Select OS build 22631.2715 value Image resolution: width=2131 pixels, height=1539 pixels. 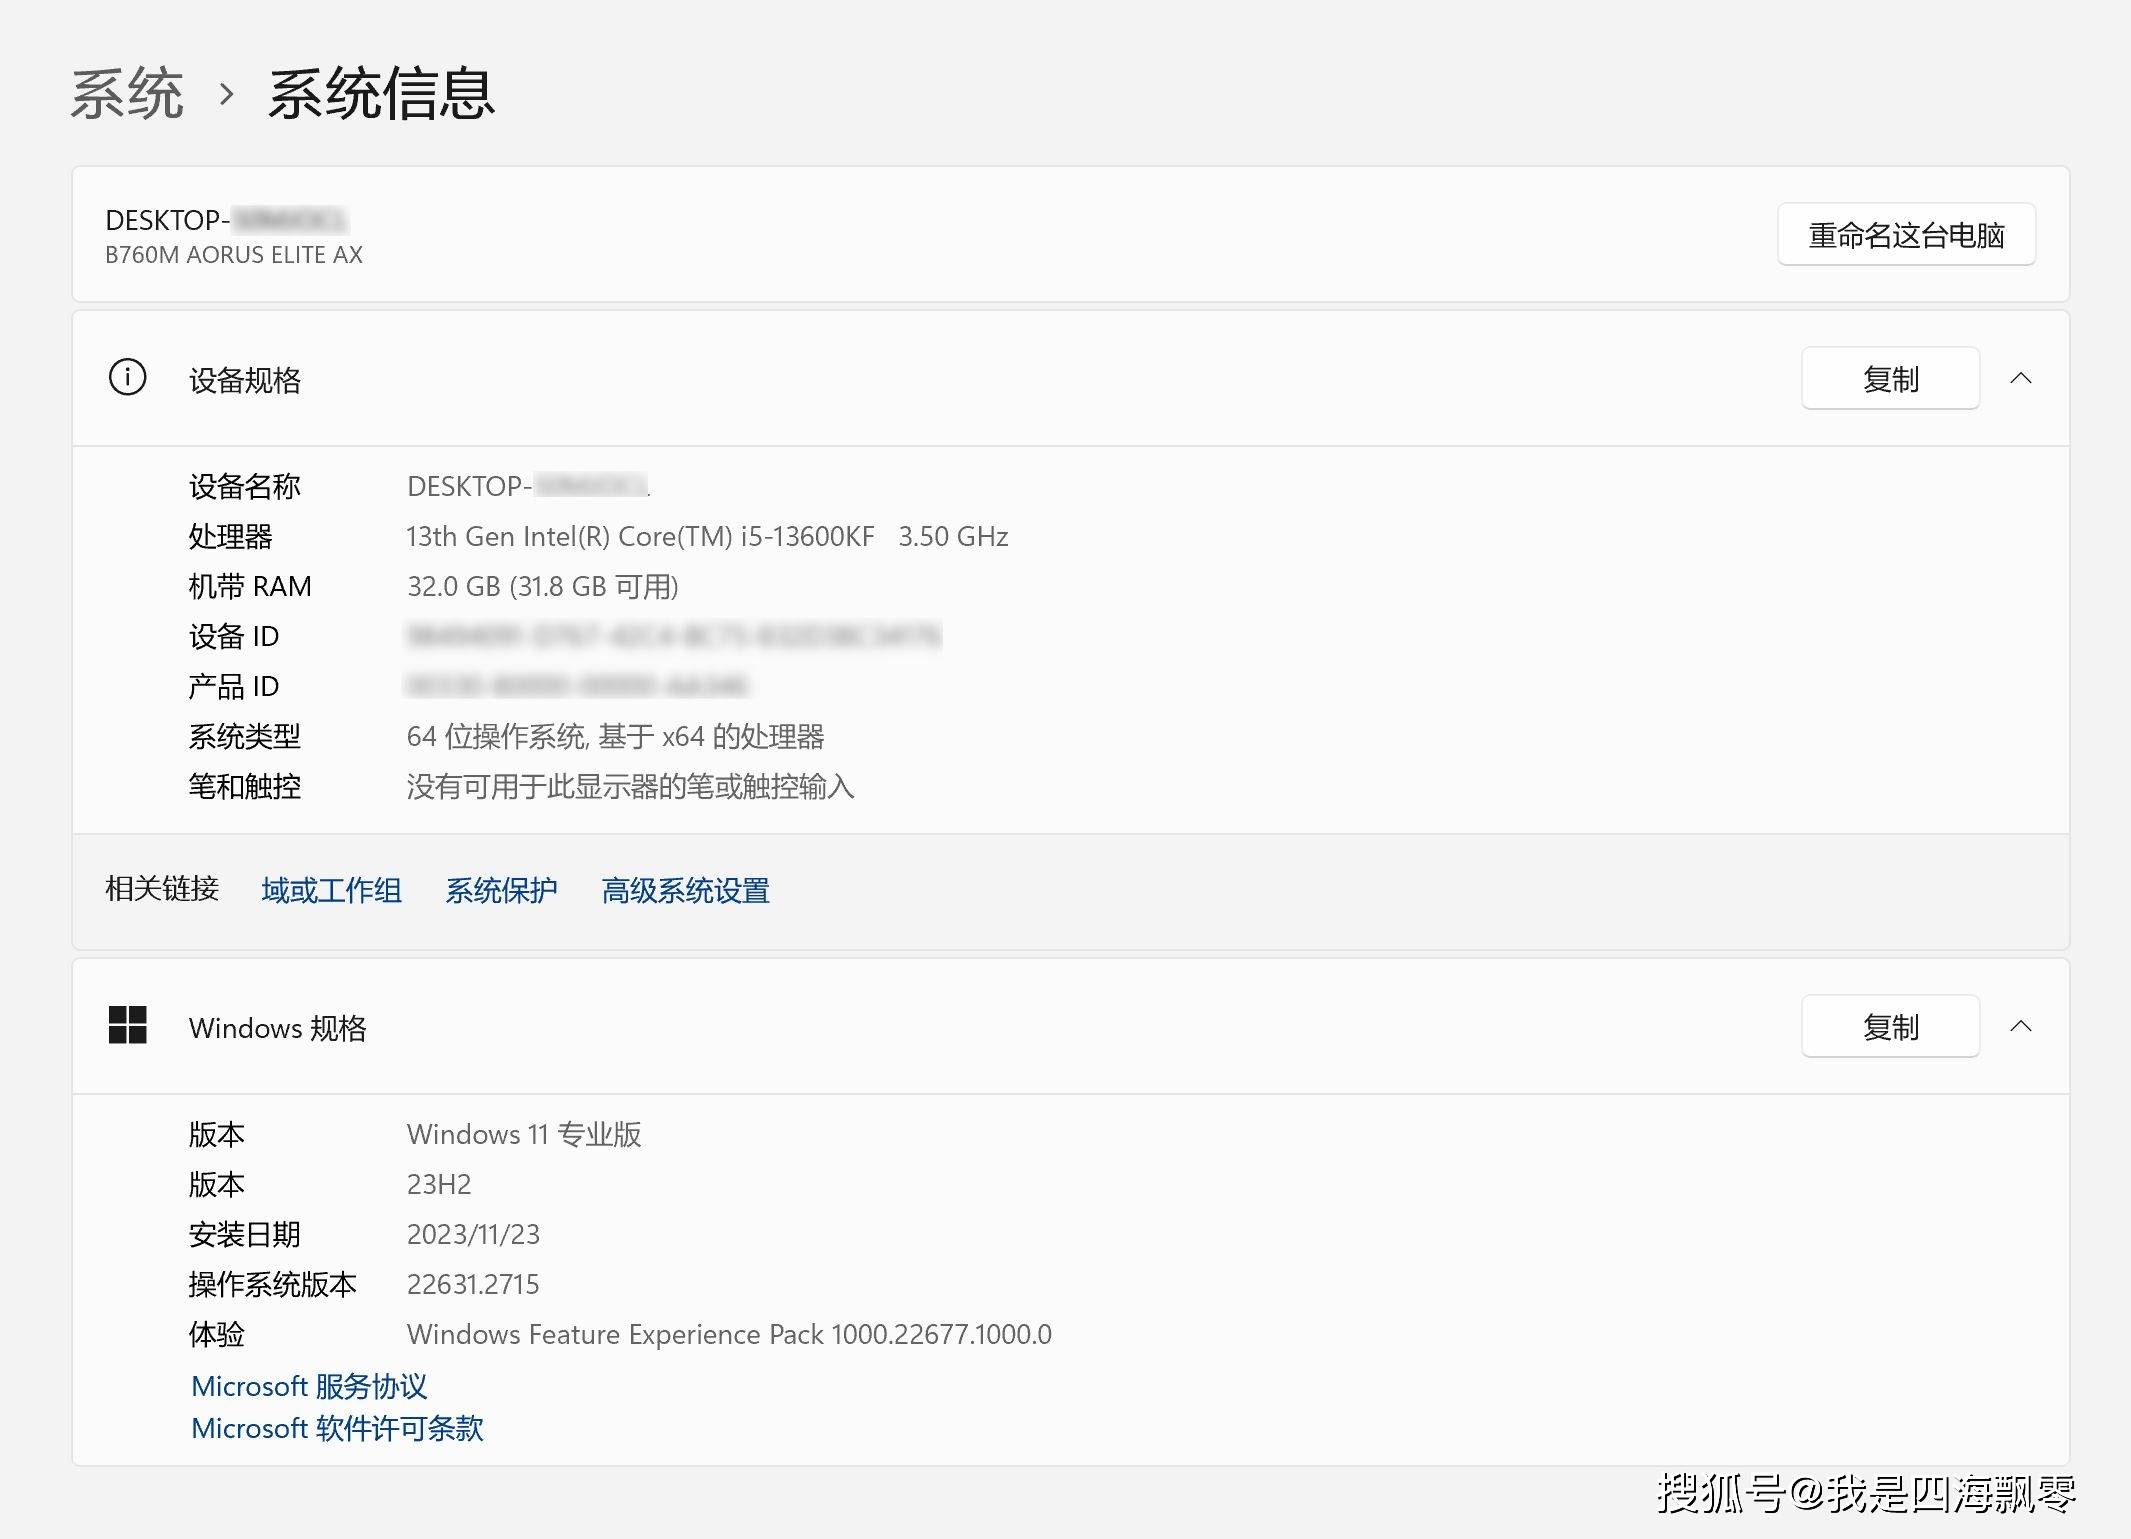pyautogui.click(x=473, y=1285)
